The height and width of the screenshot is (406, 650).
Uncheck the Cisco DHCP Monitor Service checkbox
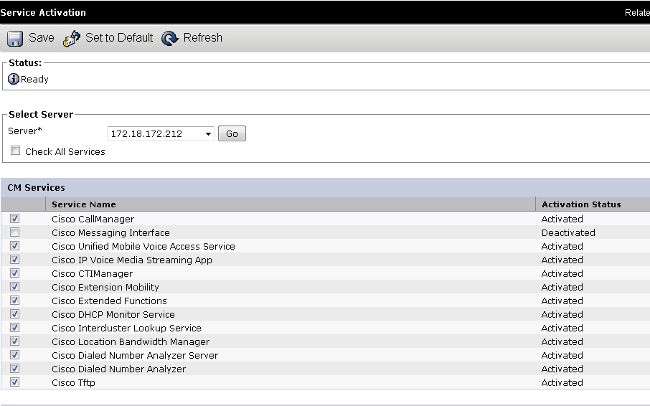(x=15, y=314)
